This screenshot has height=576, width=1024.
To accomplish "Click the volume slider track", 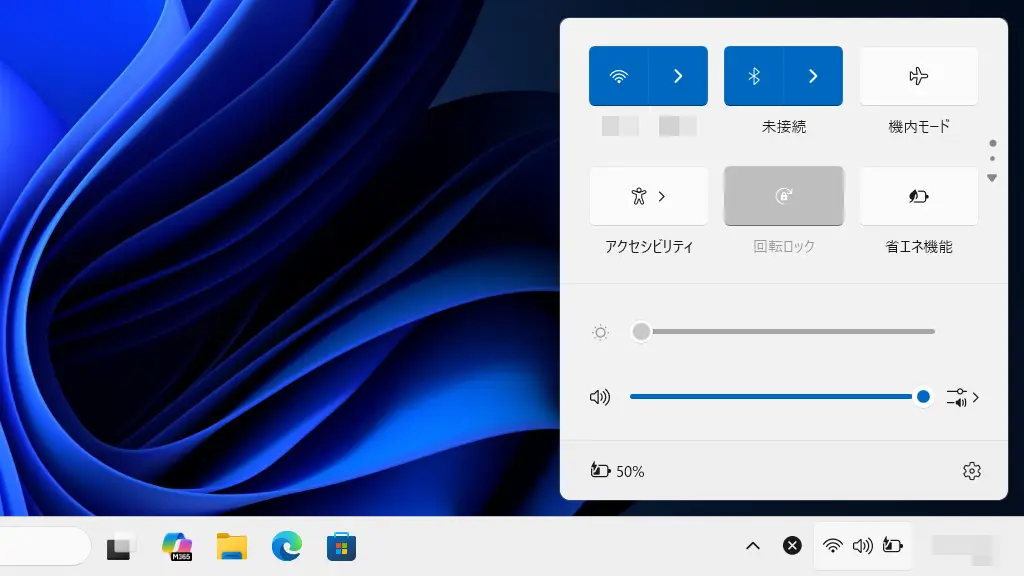I will pyautogui.click(x=770, y=397).
